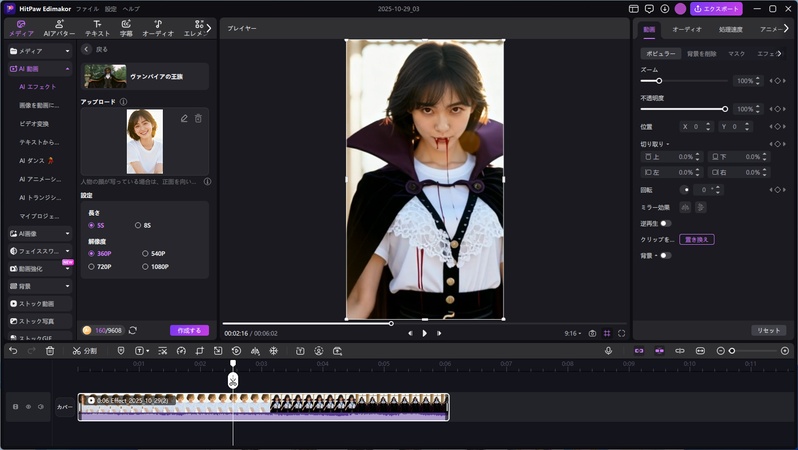This screenshot has height=450, width=798.
Task: Click the カバー cover button on the timeline track
Action: pos(65,407)
